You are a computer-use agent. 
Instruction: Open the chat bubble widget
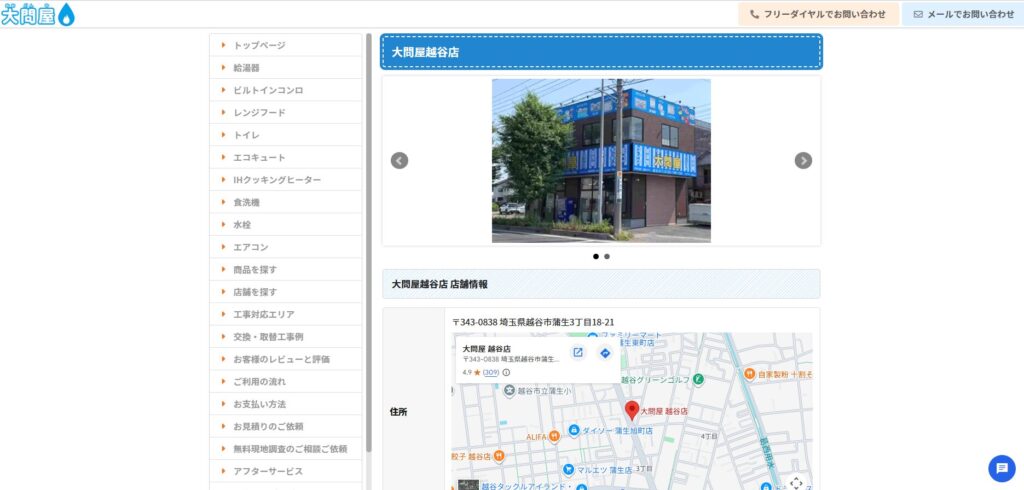[1001, 468]
